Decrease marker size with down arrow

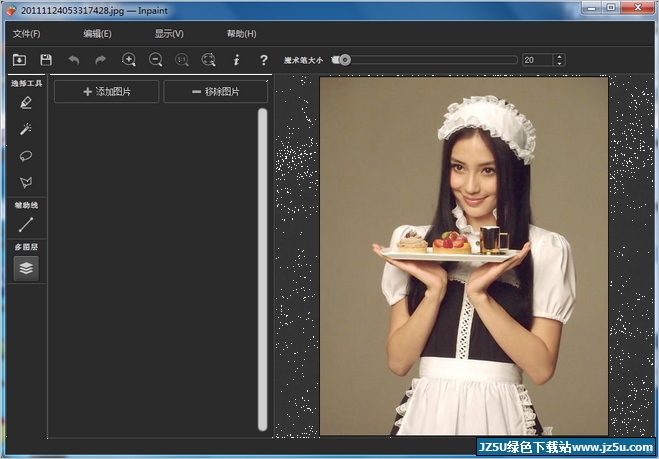[x=559, y=63]
